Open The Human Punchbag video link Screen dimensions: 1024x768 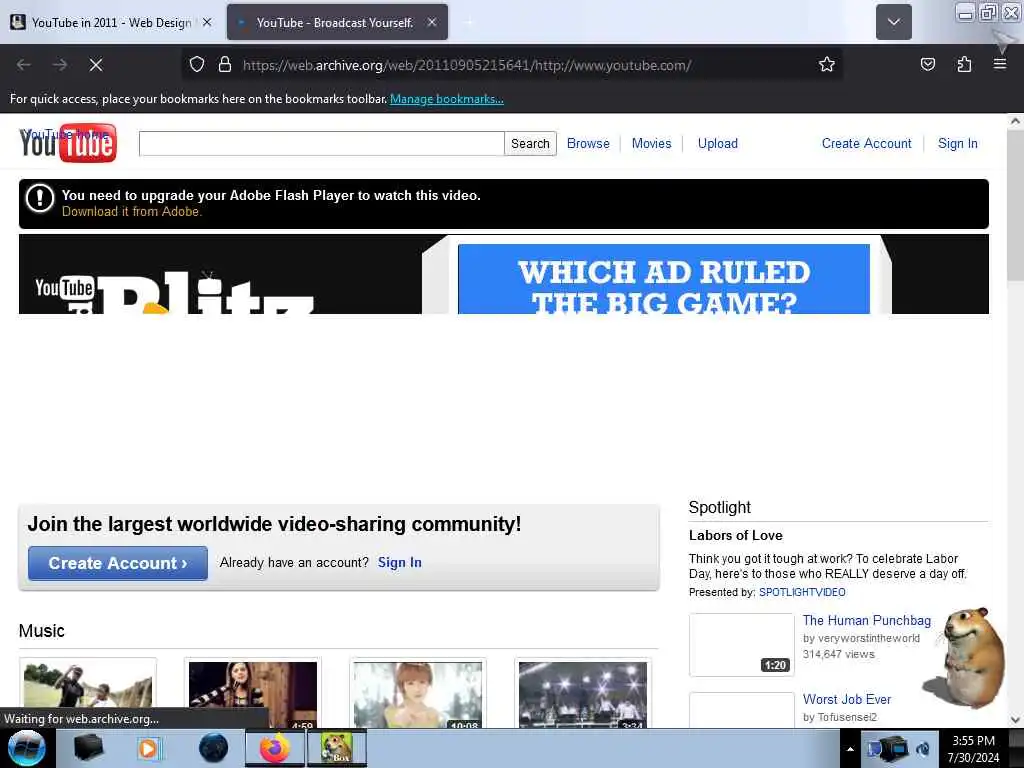867,620
